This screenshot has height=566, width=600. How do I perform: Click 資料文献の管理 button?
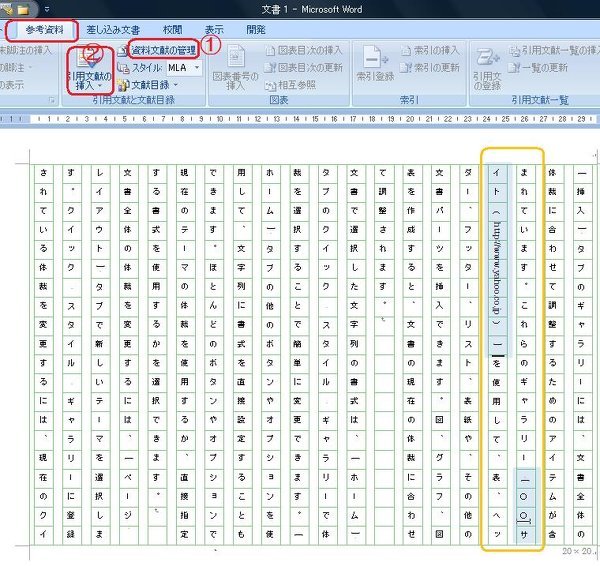click(x=164, y=50)
